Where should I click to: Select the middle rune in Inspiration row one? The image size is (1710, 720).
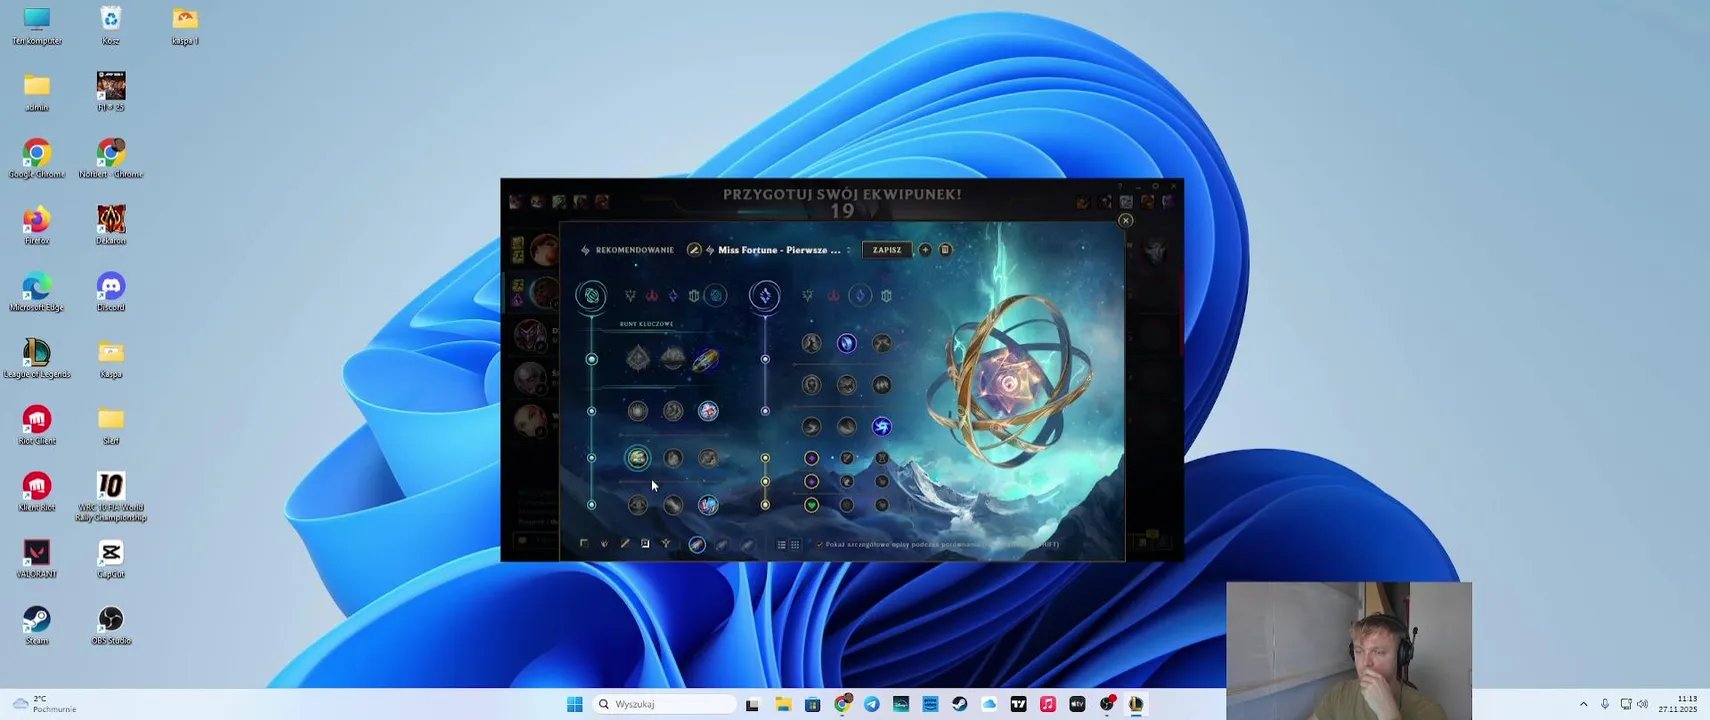tap(673, 411)
